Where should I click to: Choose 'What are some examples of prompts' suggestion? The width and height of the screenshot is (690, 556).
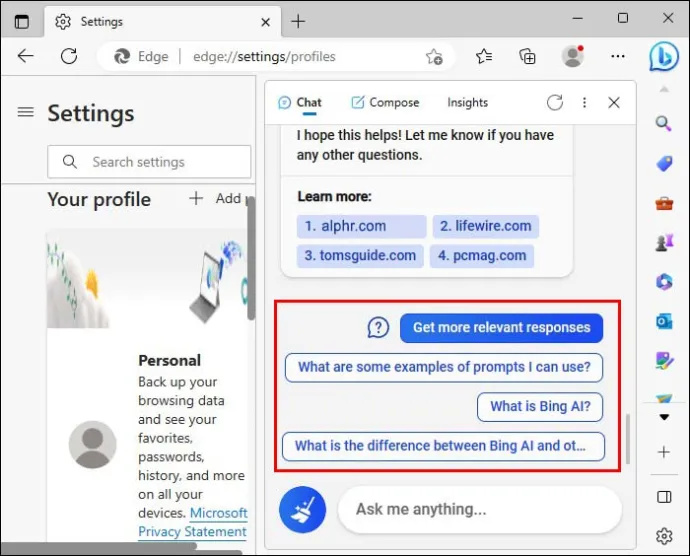444,367
